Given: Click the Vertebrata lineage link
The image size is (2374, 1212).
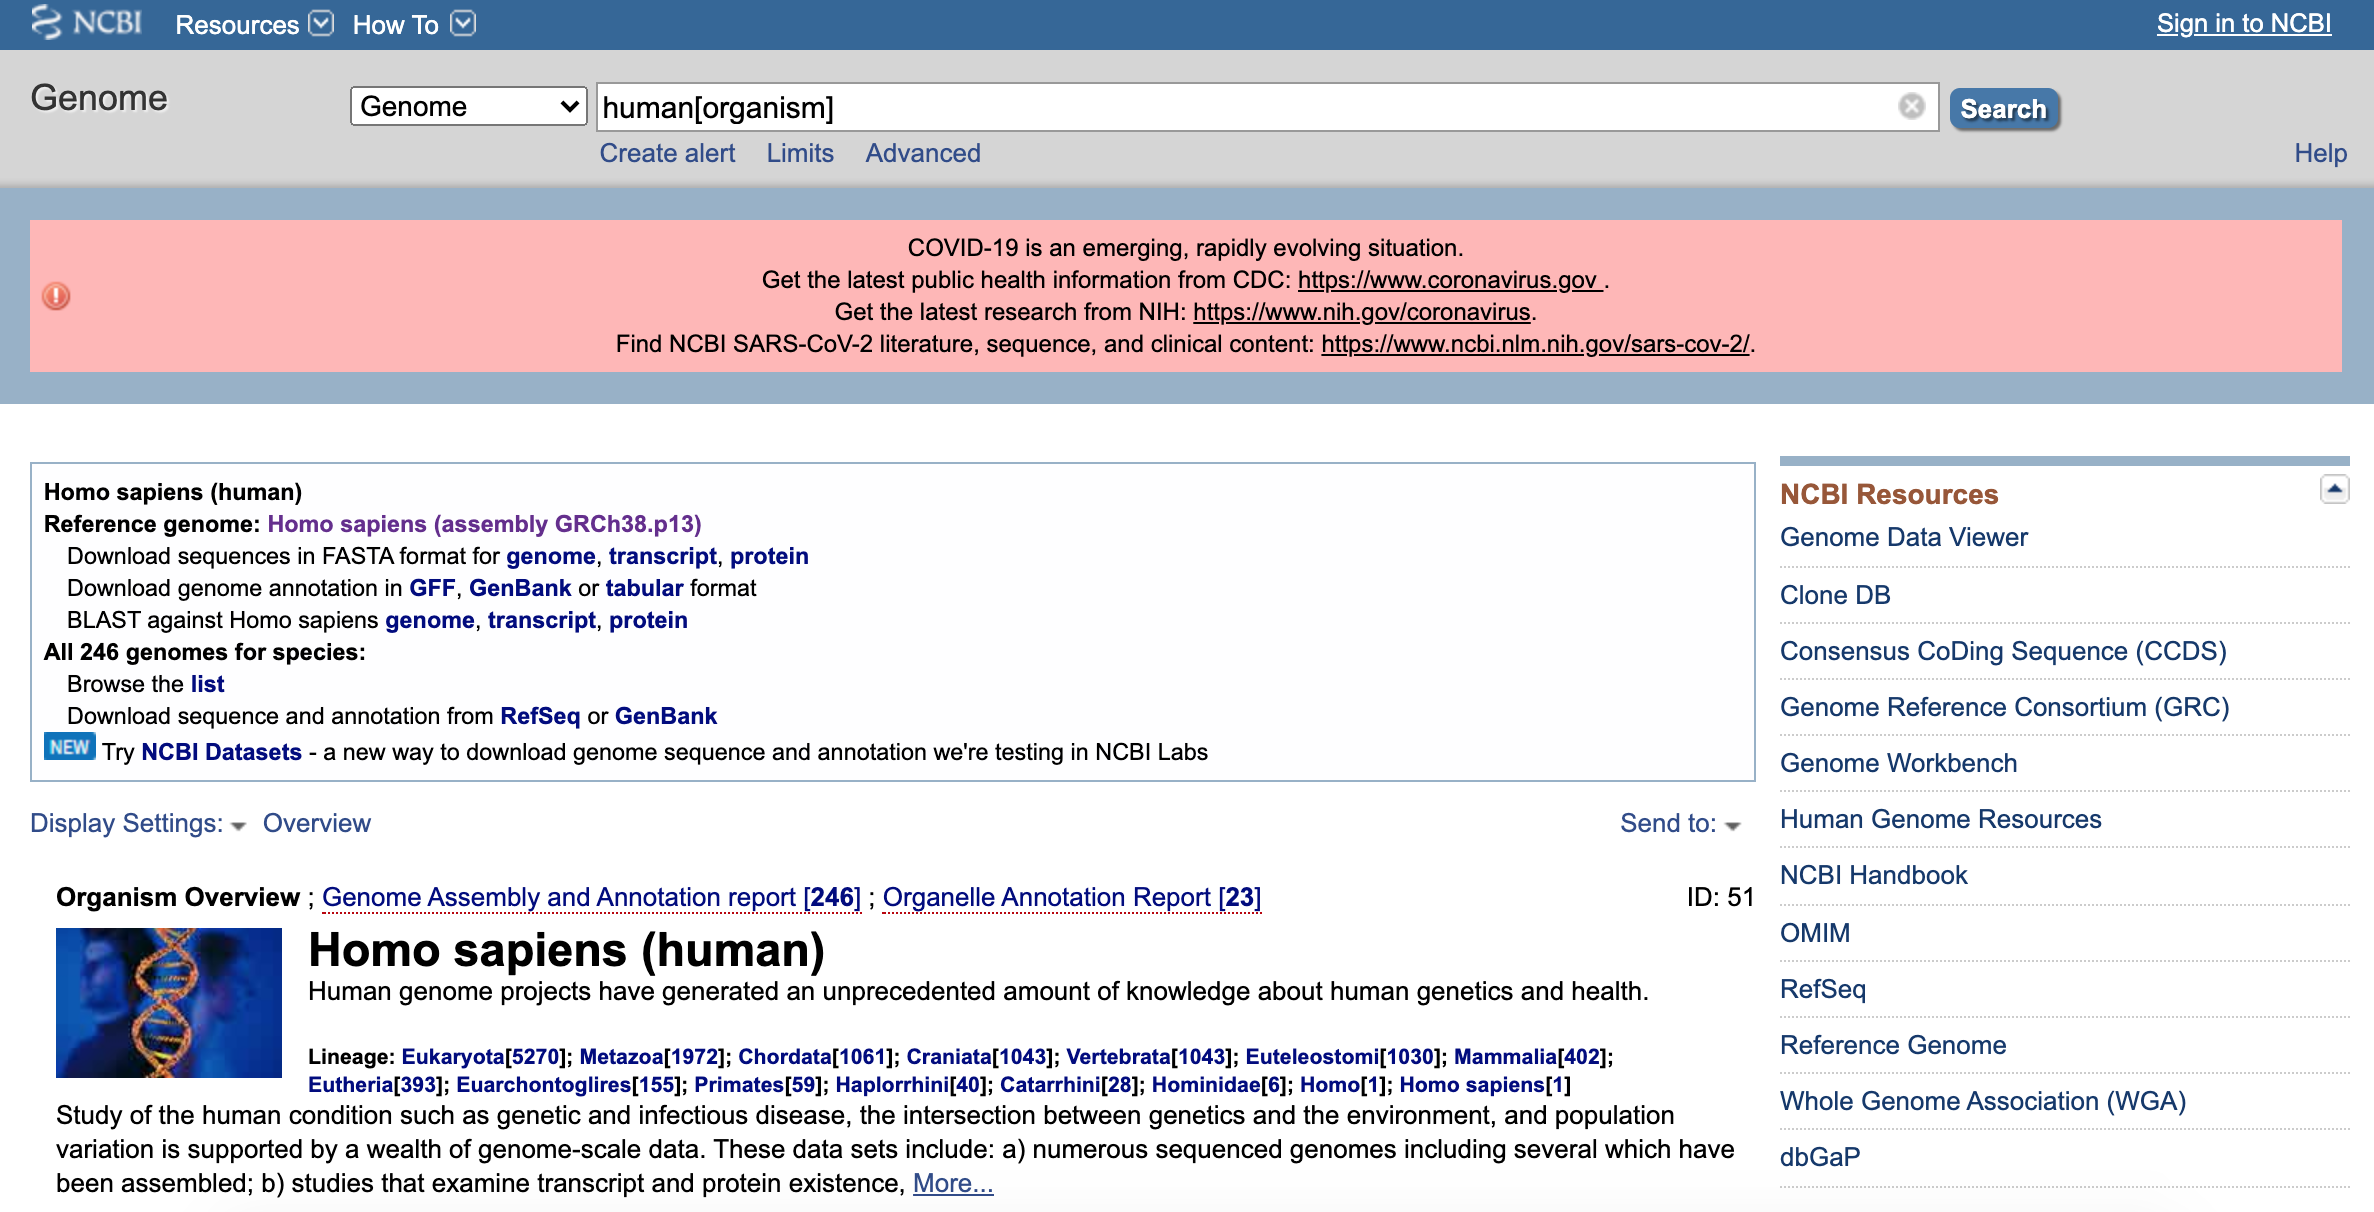Looking at the screenshot, I should coord(1118,1056).
